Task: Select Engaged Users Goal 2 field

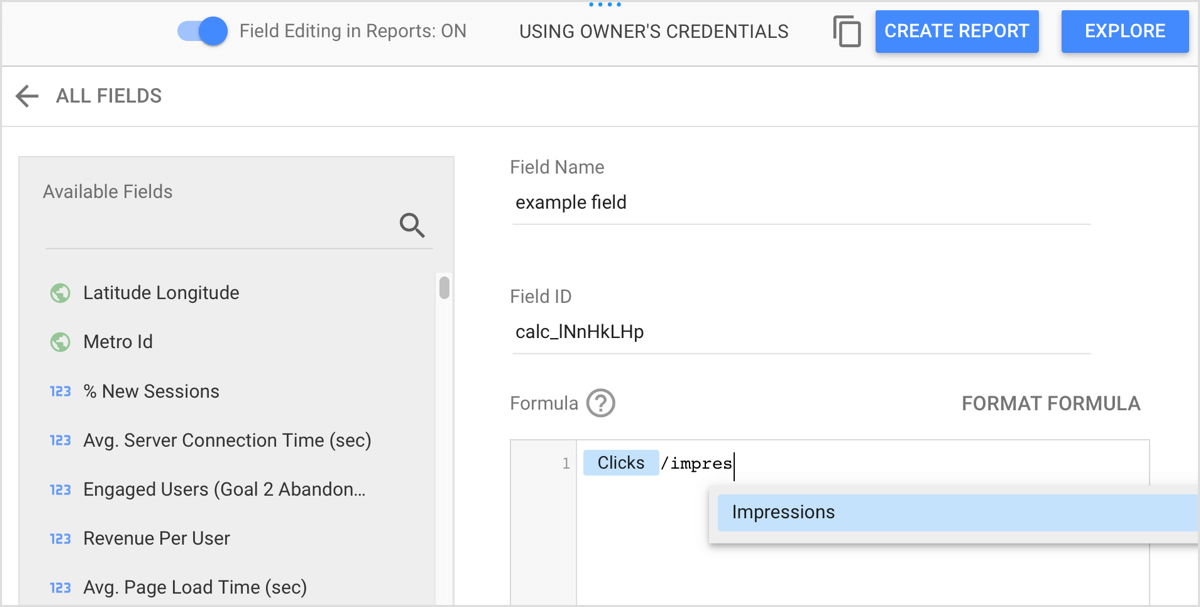Action: [x=224, y=489]
